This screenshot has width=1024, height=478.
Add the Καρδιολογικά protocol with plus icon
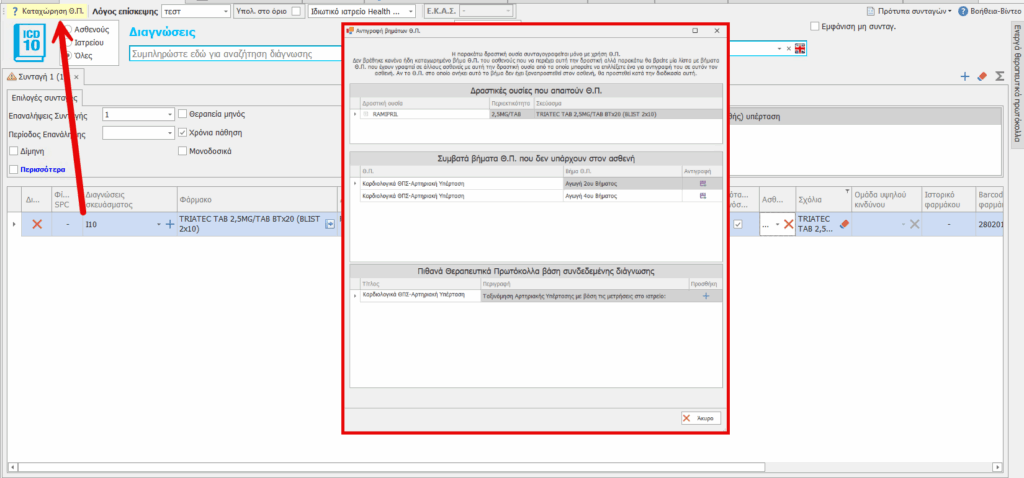pyautogui.click(x=706, y=296)
